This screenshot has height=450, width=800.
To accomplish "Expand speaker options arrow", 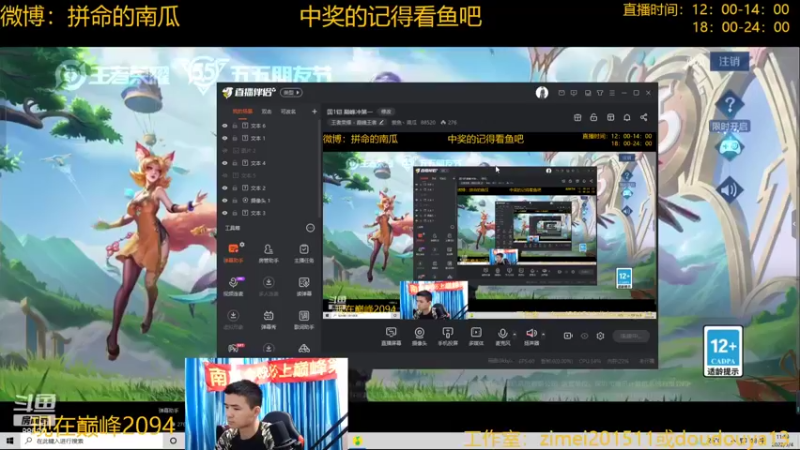I will click(x=543, y=335).
